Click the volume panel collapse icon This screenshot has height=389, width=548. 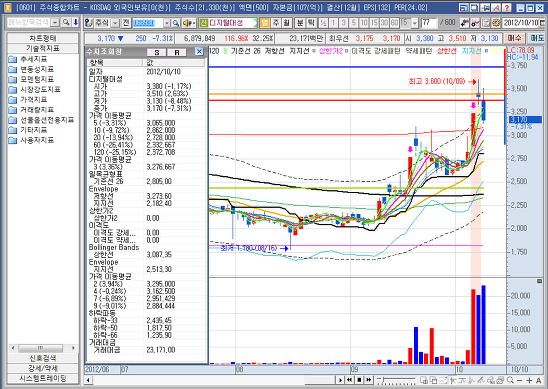point(539,281)
